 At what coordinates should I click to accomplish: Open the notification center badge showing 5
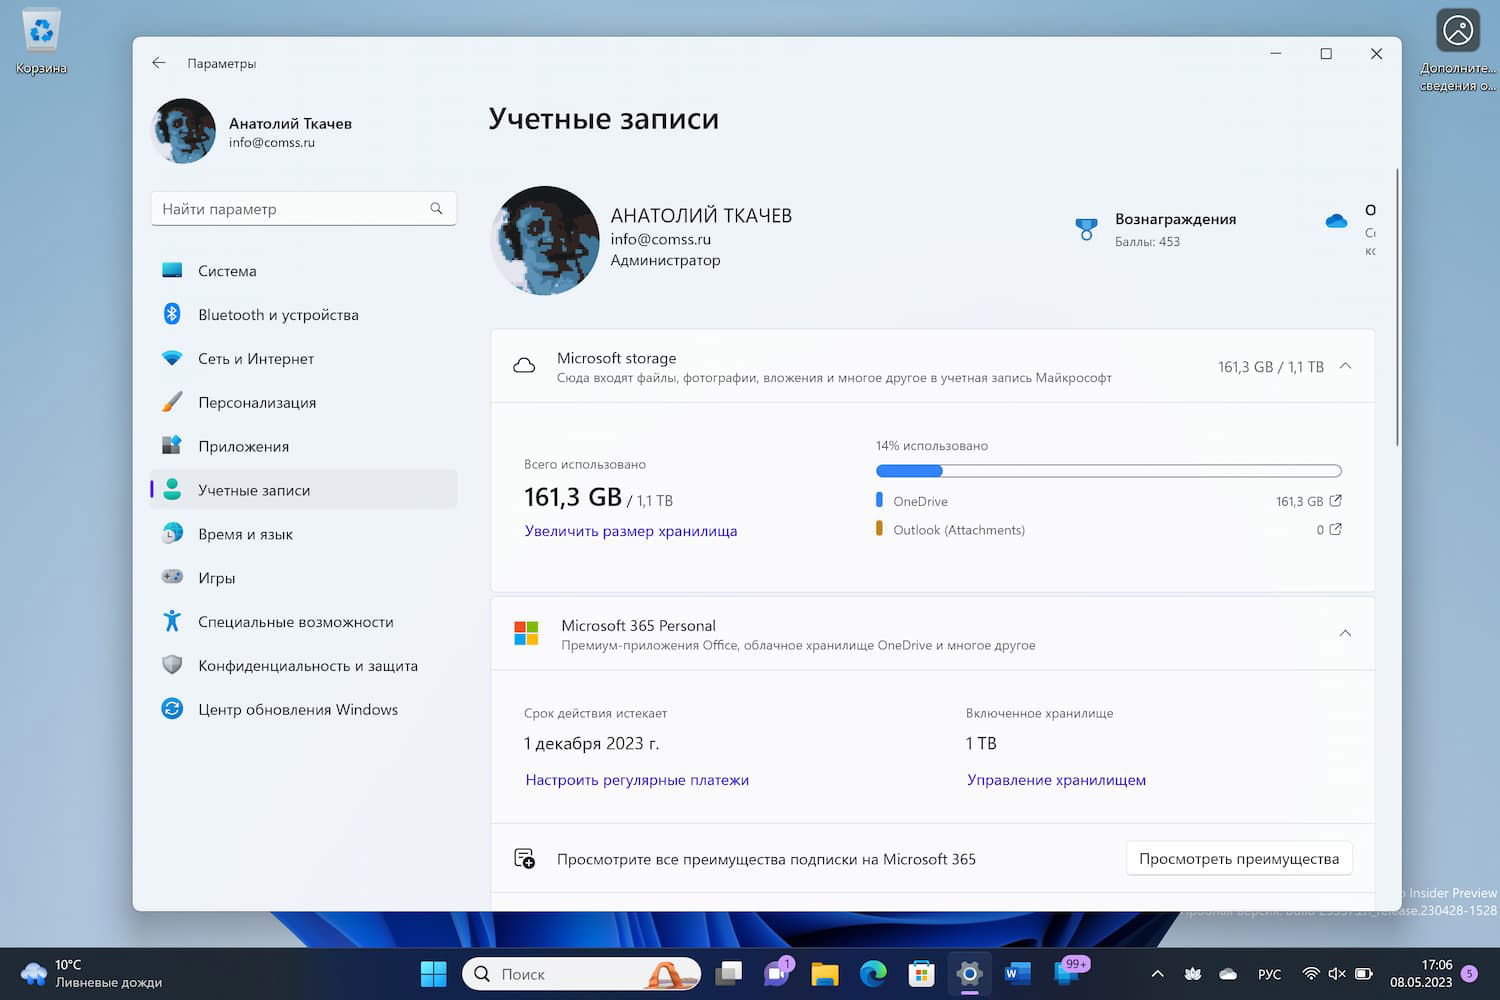click(x=1469, y=974)
